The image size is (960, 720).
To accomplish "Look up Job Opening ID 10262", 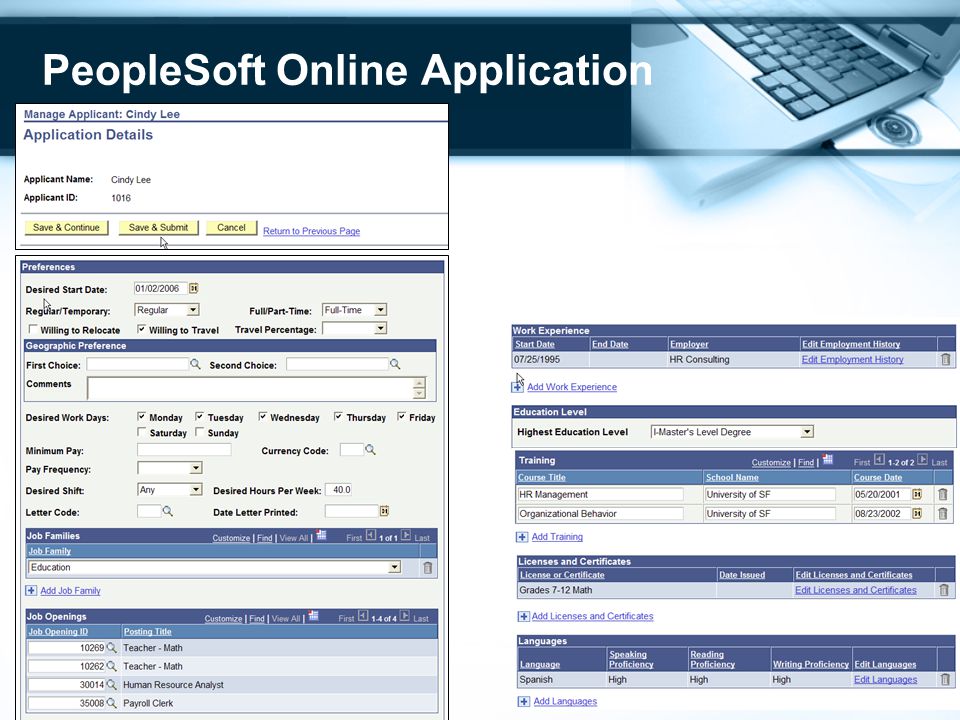I will click(111, 666).
